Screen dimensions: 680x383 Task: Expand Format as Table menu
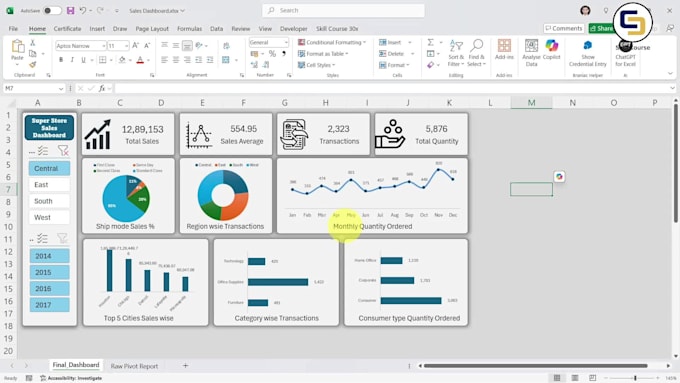pyautogui.click(x=323, y=54)
